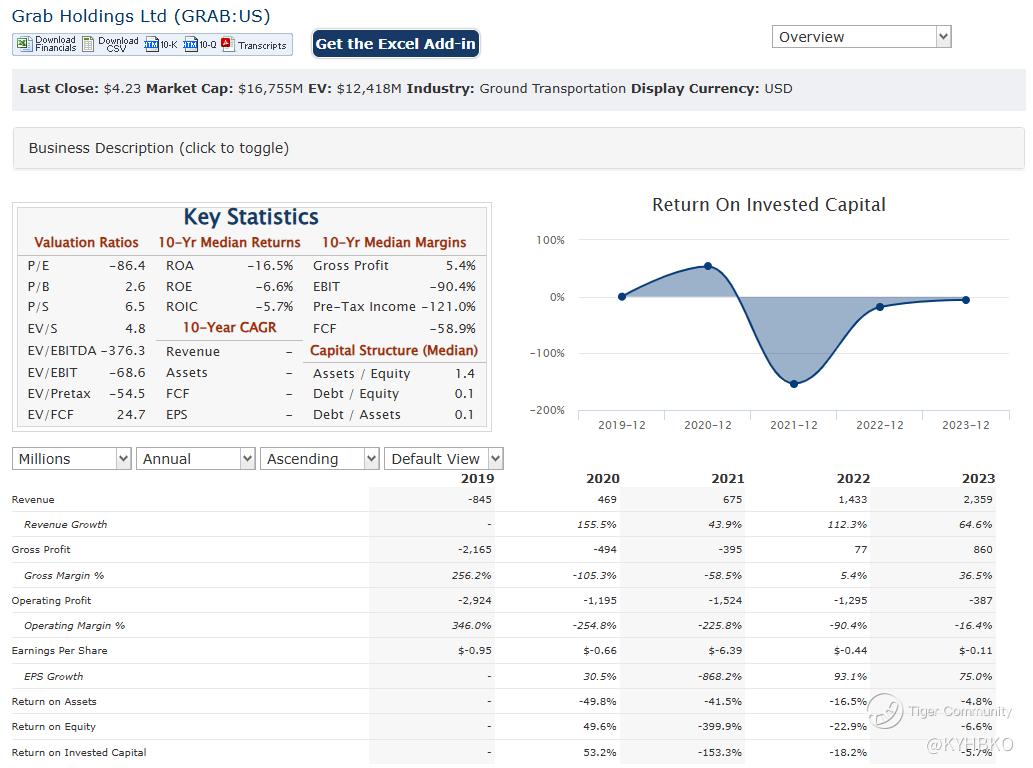The width and height of the screenshot is (1033, 768).
Task: Click the Operating Profit row label
Action: [x=51, y=600]
